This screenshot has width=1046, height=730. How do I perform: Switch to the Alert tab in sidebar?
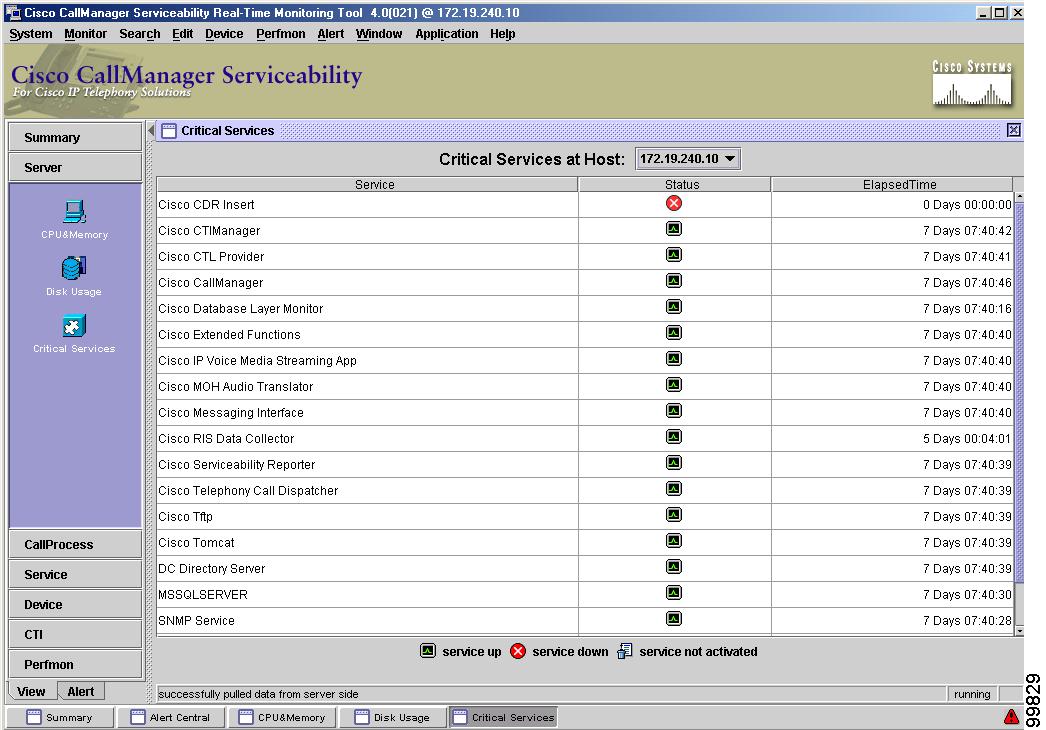(81, 691)
